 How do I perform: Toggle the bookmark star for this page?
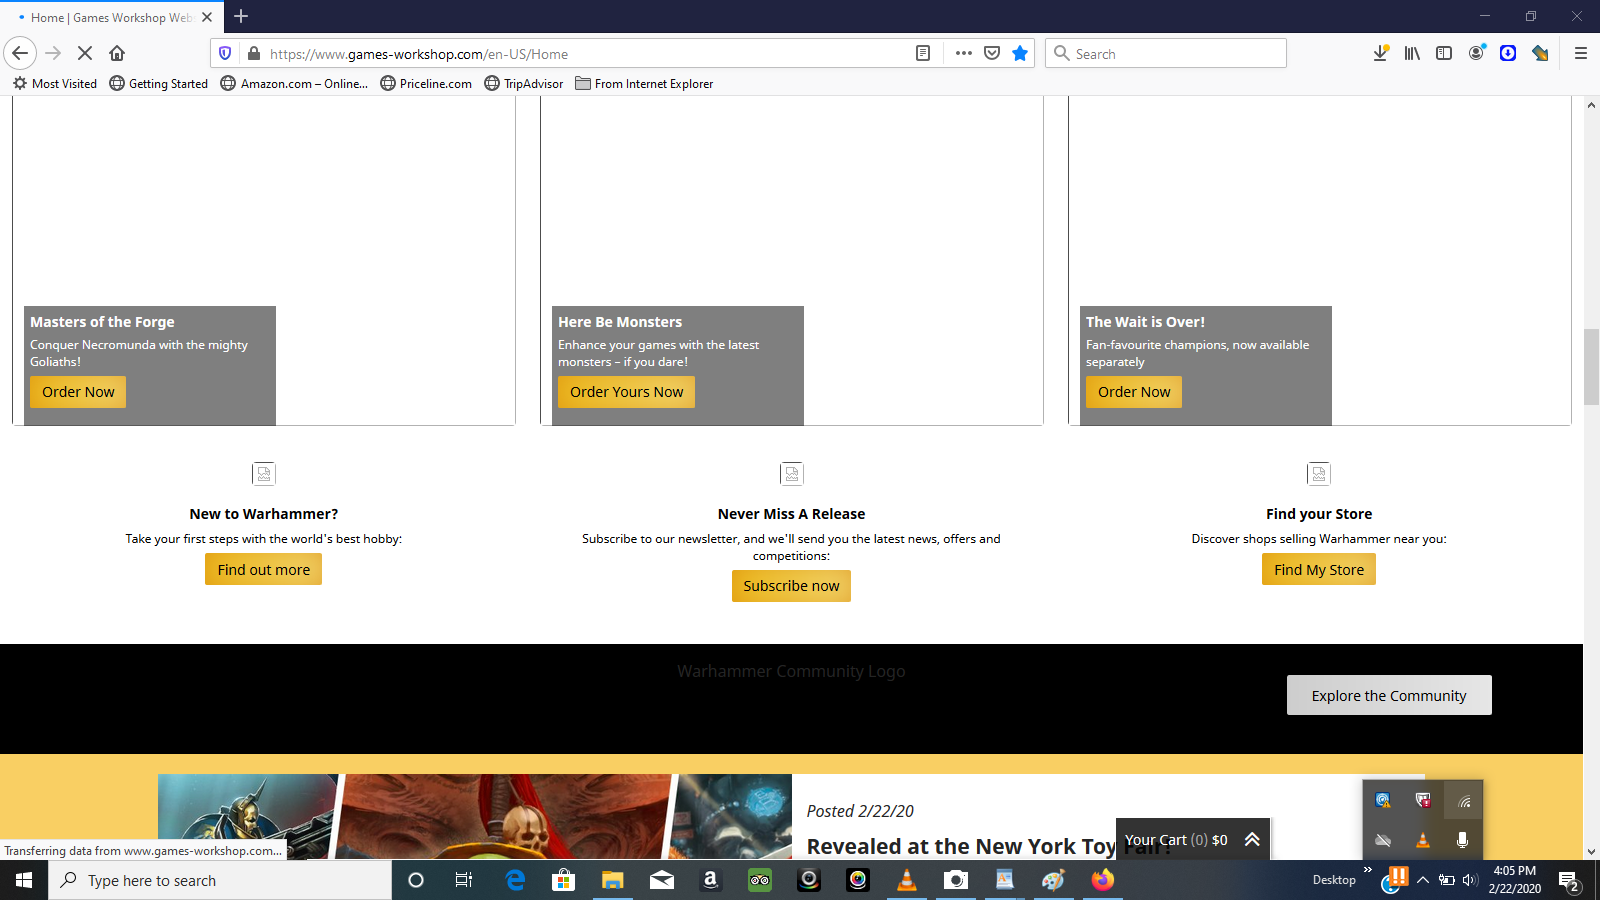click(1020, 53)
